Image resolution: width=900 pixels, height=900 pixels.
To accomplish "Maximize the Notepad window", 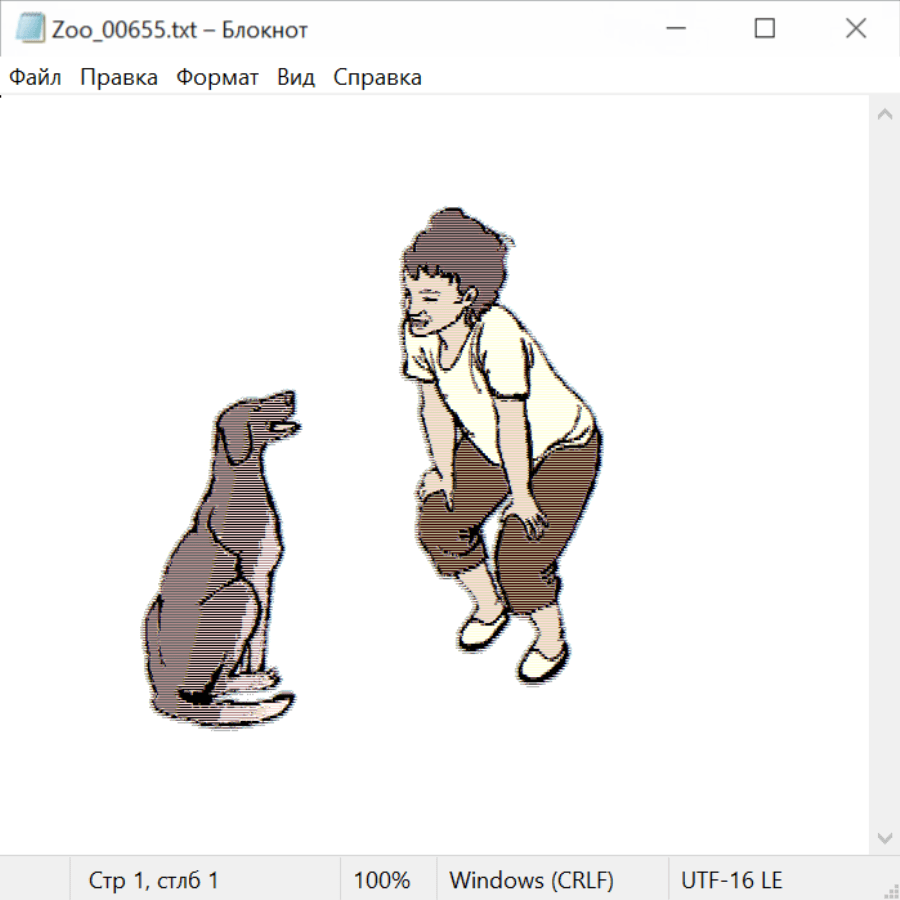I will click(764, 29).
